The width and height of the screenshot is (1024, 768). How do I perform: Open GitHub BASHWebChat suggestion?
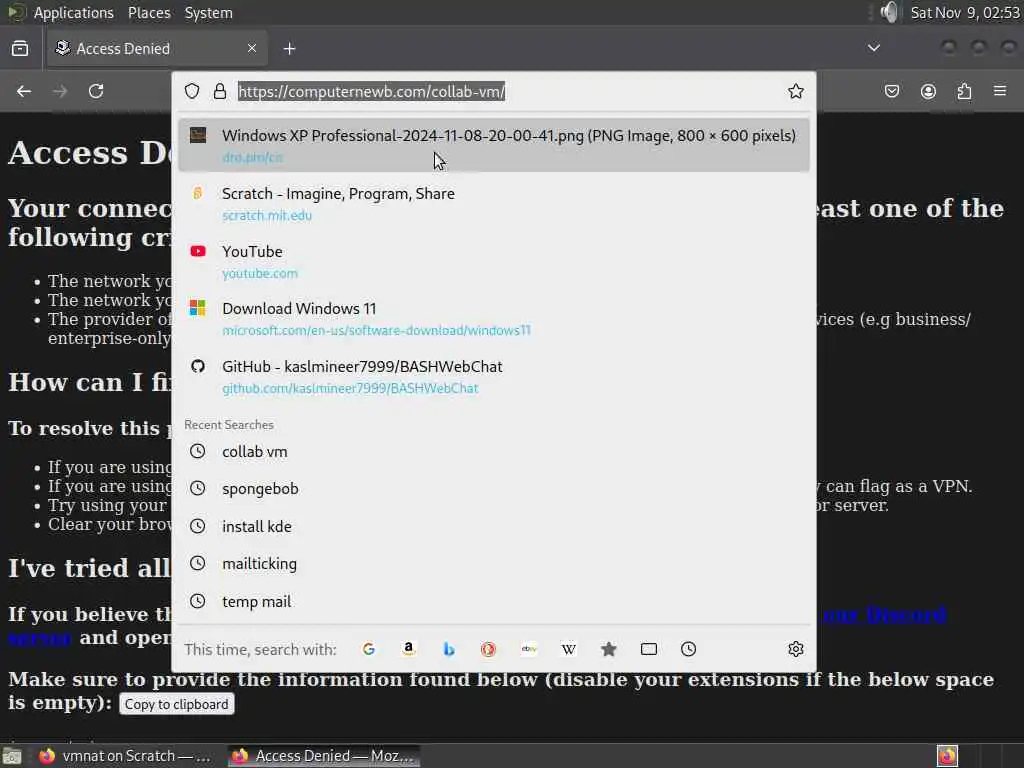click(x=494, y=377)
